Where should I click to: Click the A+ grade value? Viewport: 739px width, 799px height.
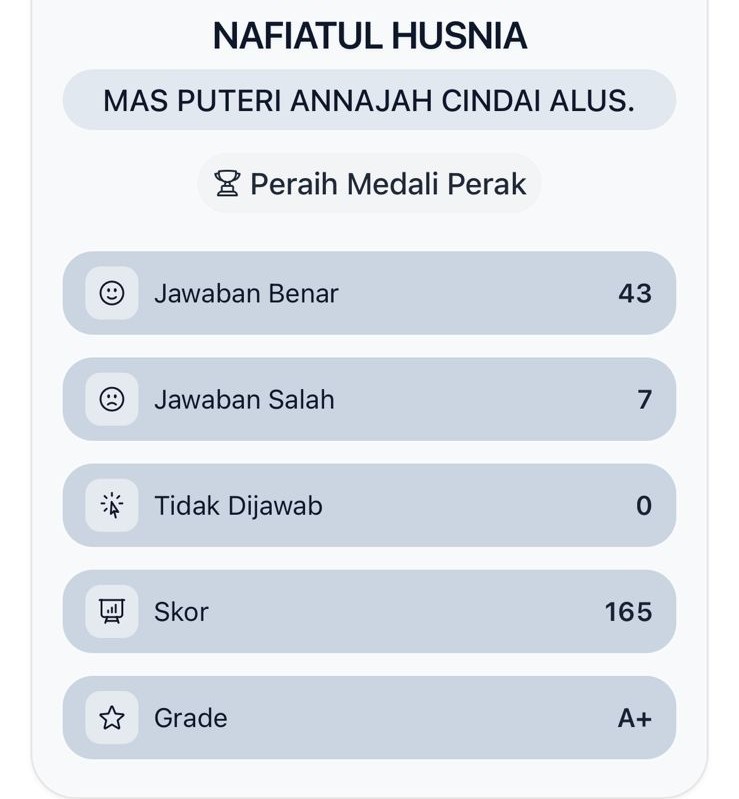pos(634,718)
